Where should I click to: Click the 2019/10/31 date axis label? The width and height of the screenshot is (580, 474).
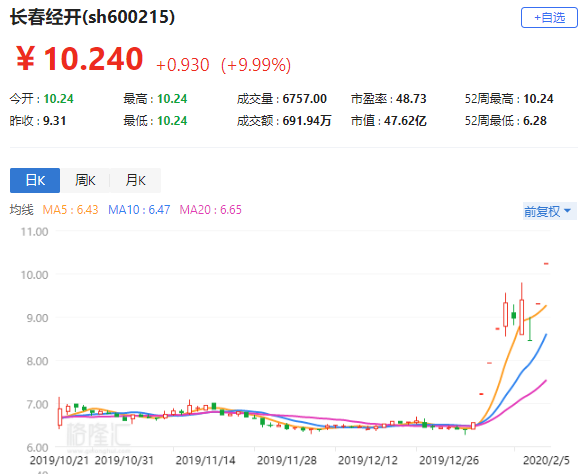(124, 460)
